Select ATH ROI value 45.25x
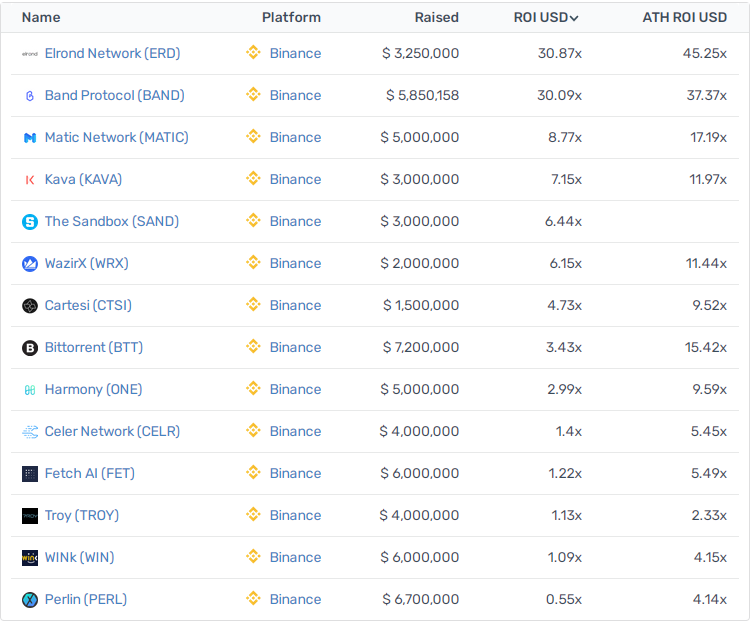 click(x=705, y=54)
